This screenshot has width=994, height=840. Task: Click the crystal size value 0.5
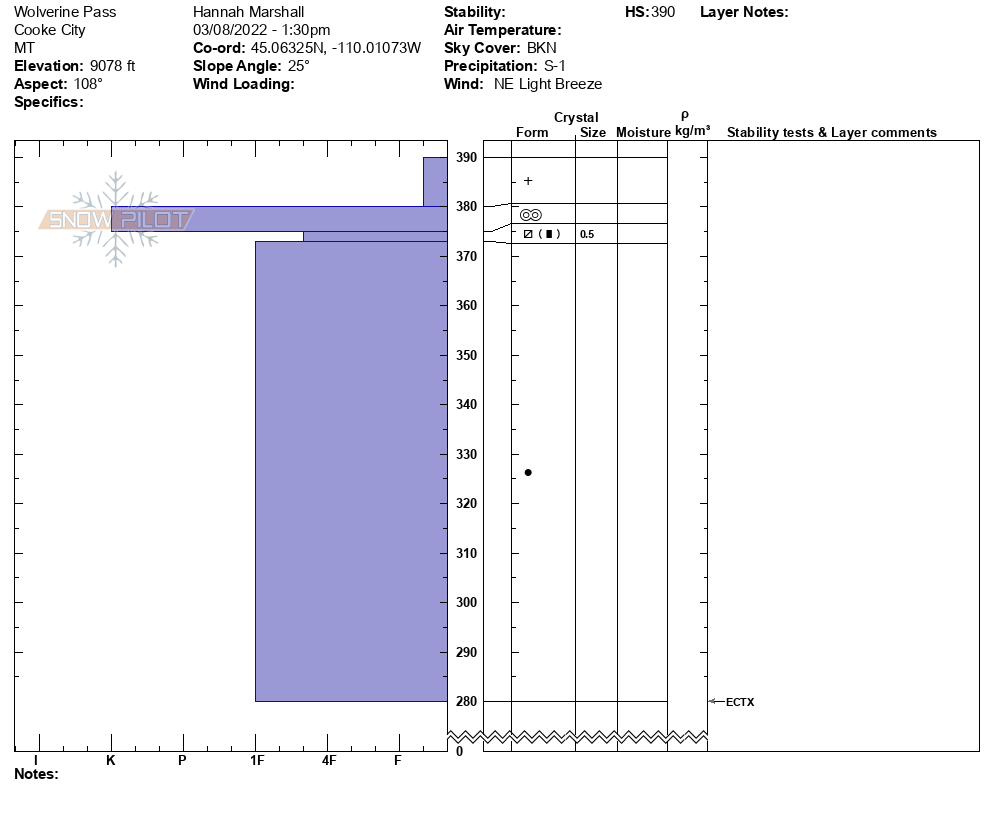[x=587, y=235]
